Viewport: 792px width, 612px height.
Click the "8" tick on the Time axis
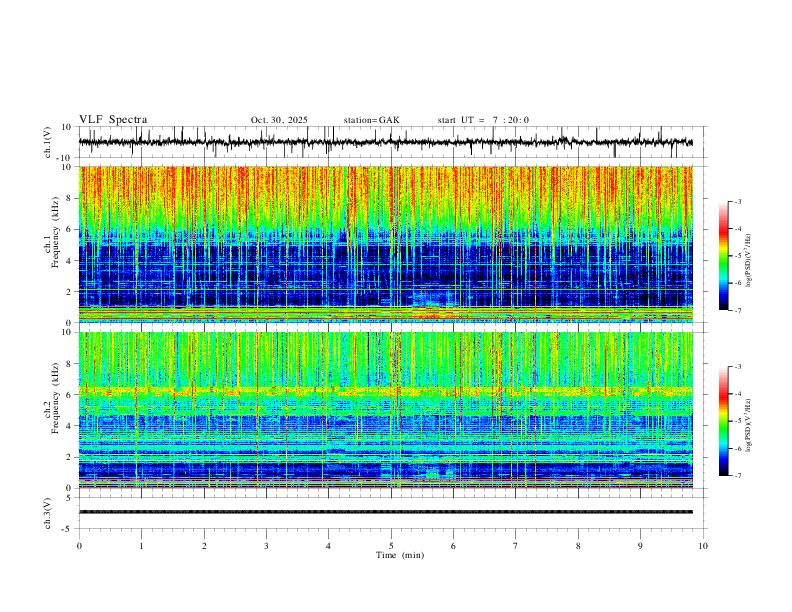[578, 546]
